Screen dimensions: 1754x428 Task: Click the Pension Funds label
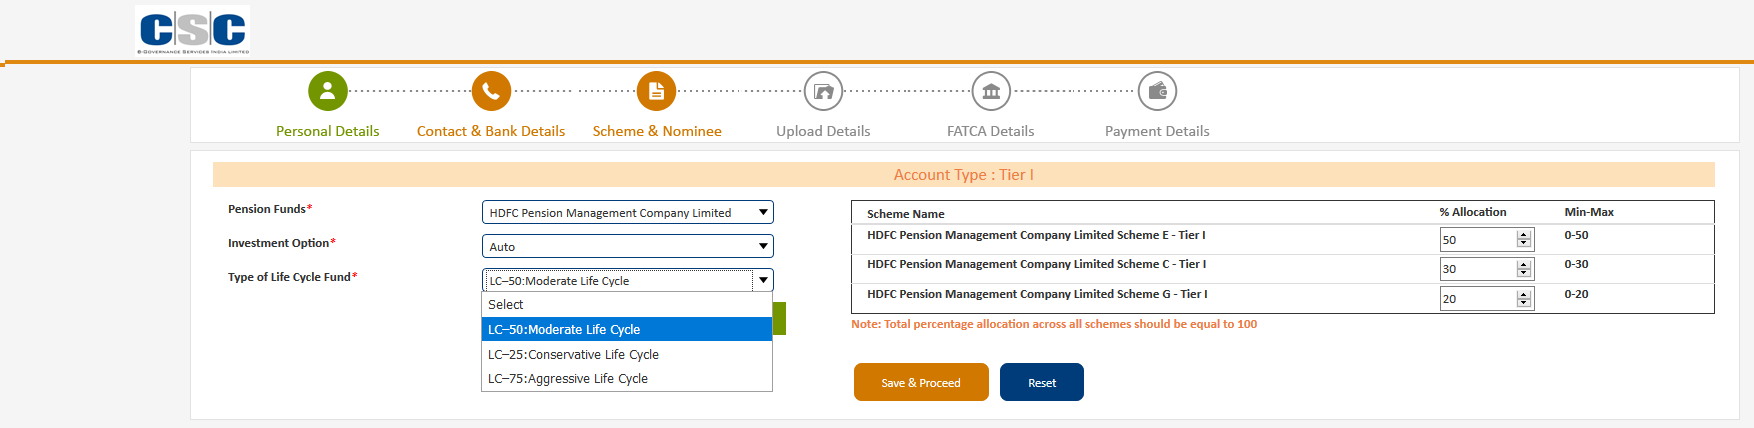(x=270, y=209)
